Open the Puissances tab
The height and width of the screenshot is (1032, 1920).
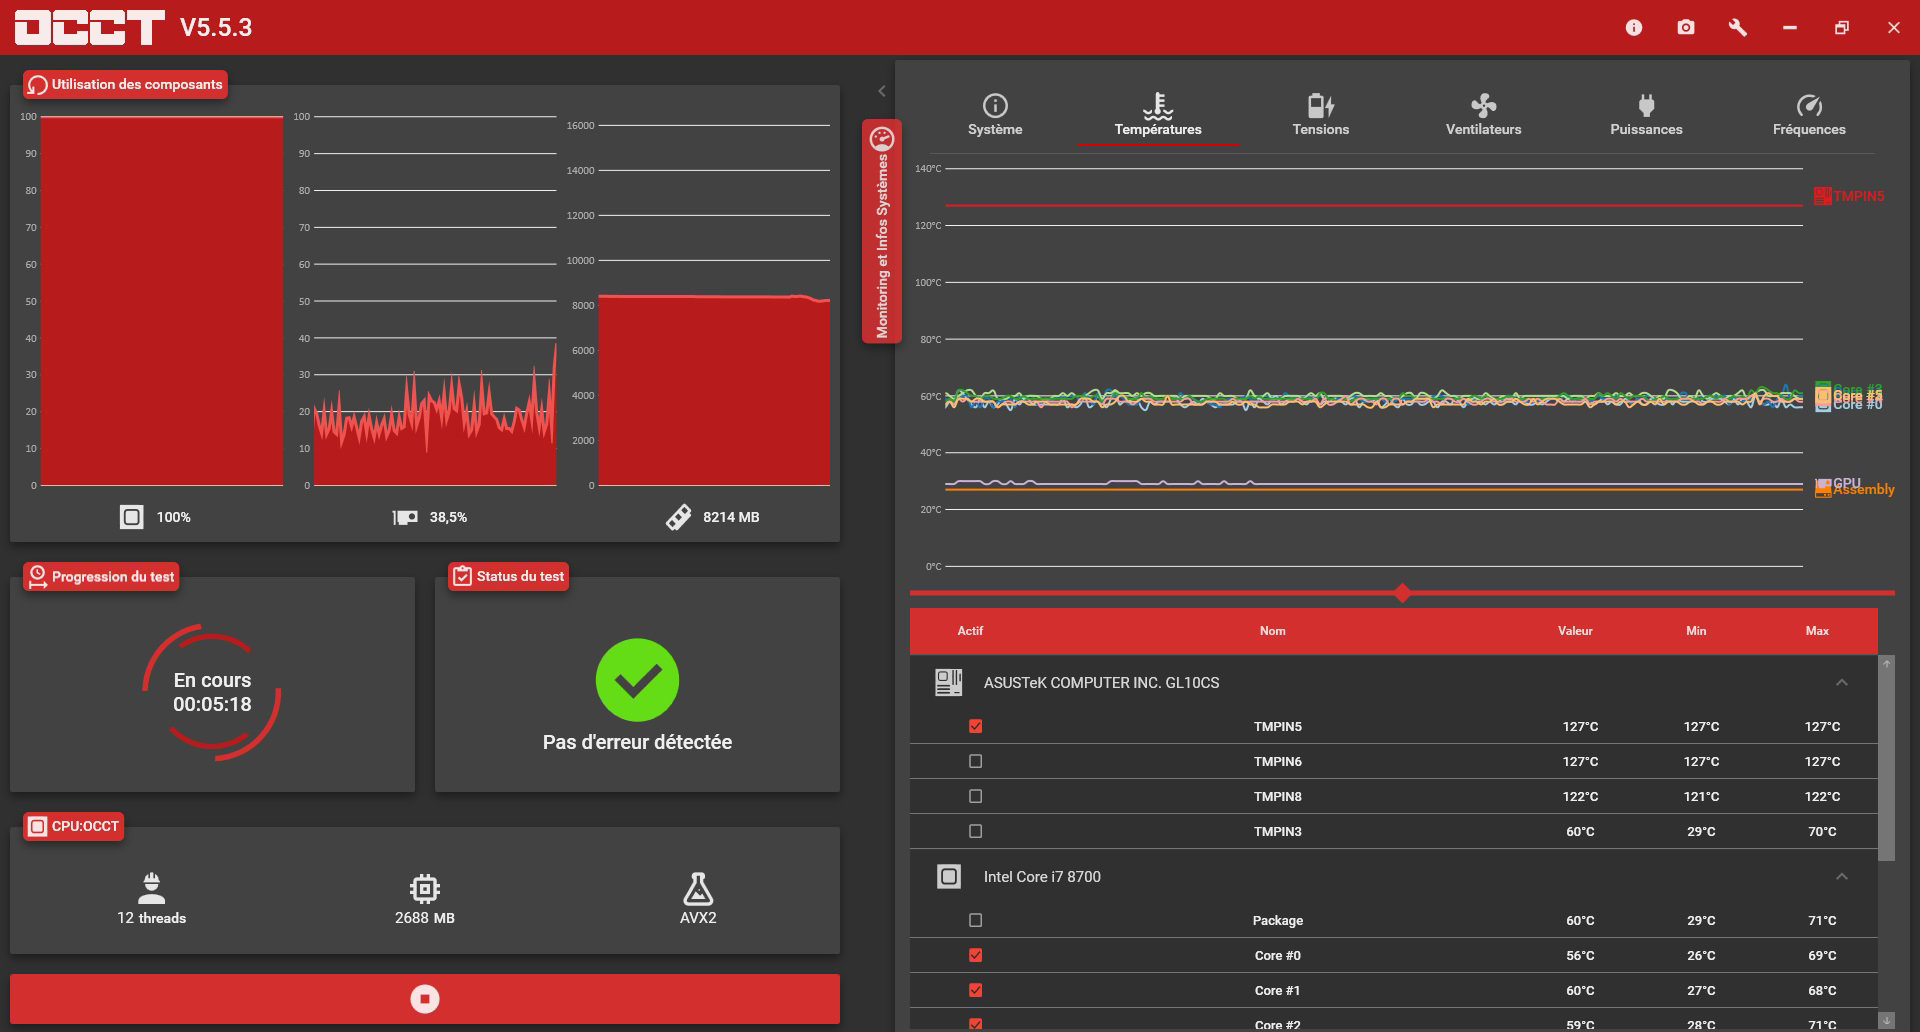click(1646, 116)
